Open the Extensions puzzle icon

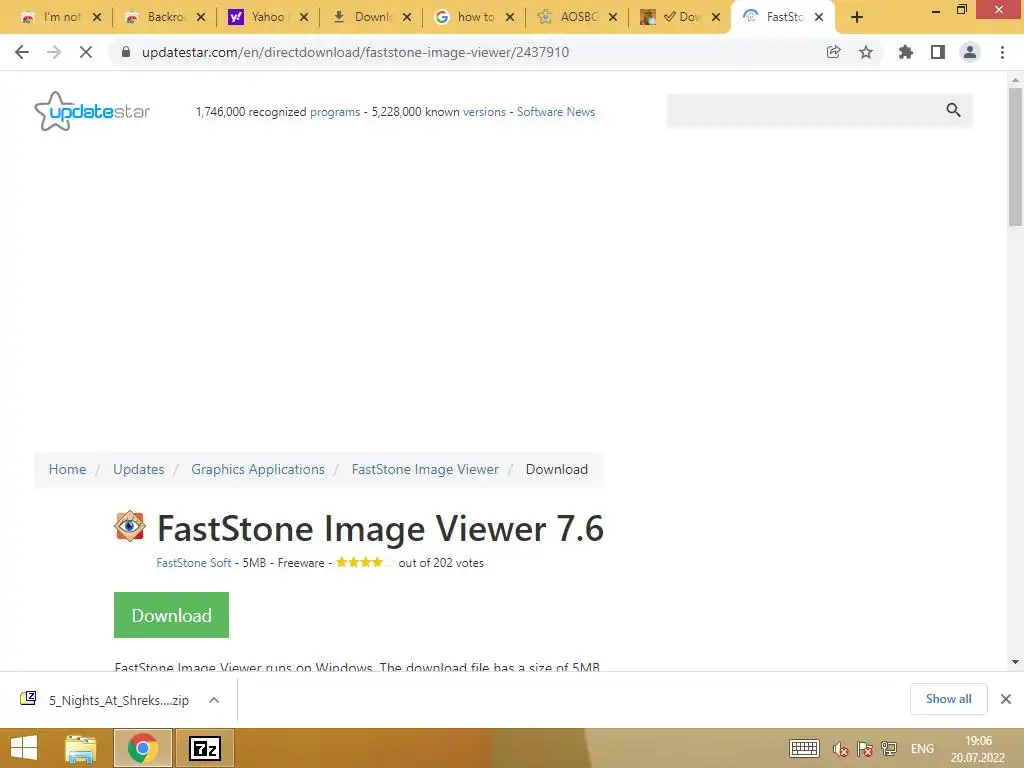coord(905,52)
